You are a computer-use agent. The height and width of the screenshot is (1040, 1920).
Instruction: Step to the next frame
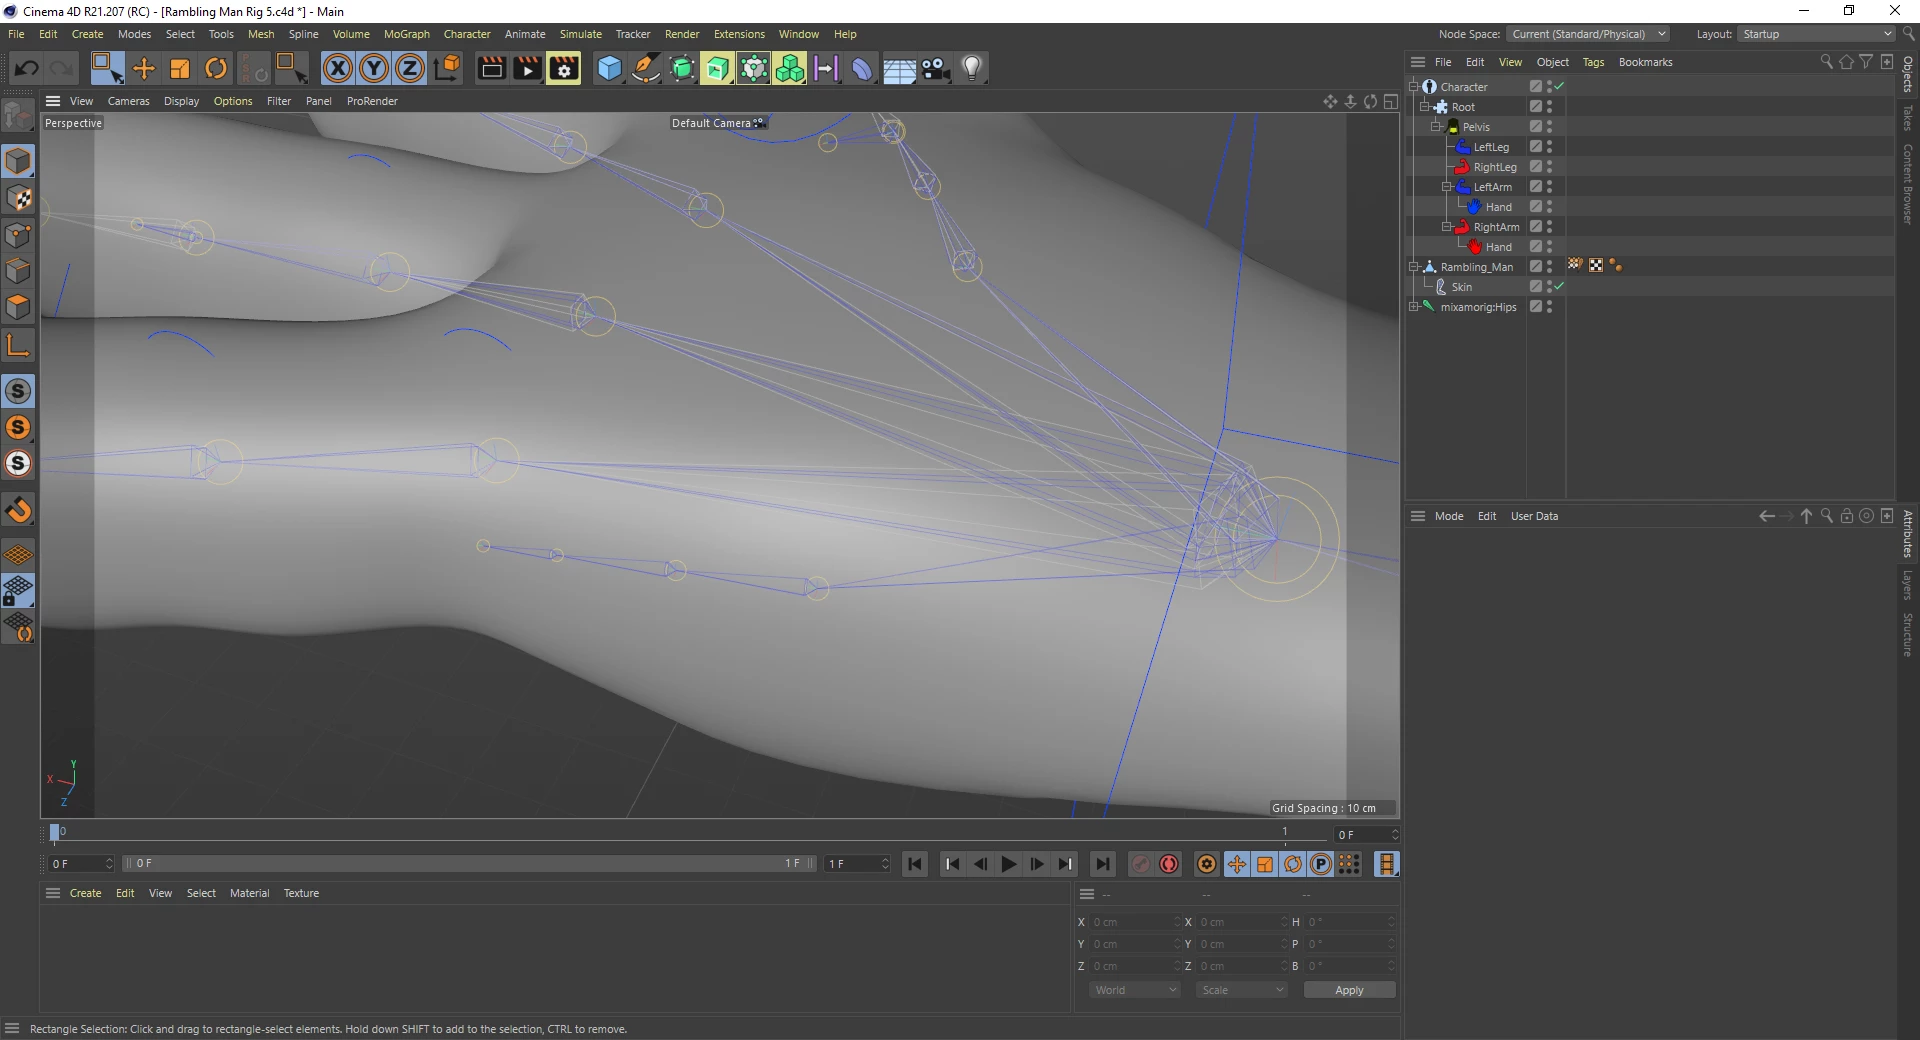coord(1037,864)
